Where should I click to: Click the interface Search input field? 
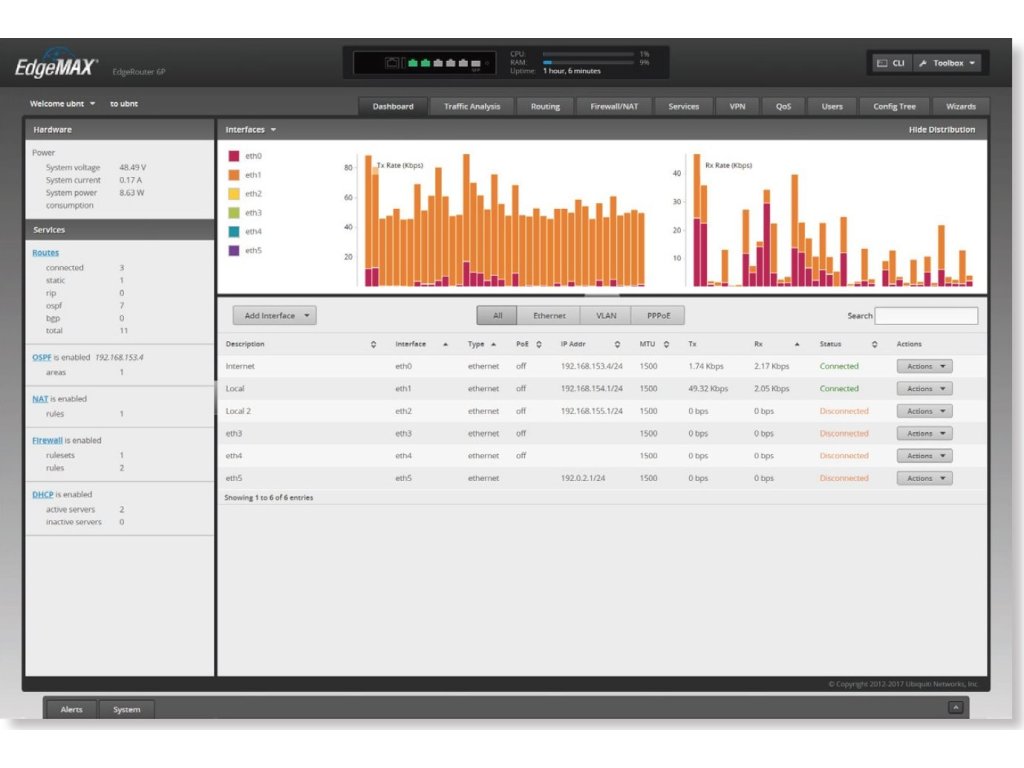pyautogui.click(x=926, y=316)
